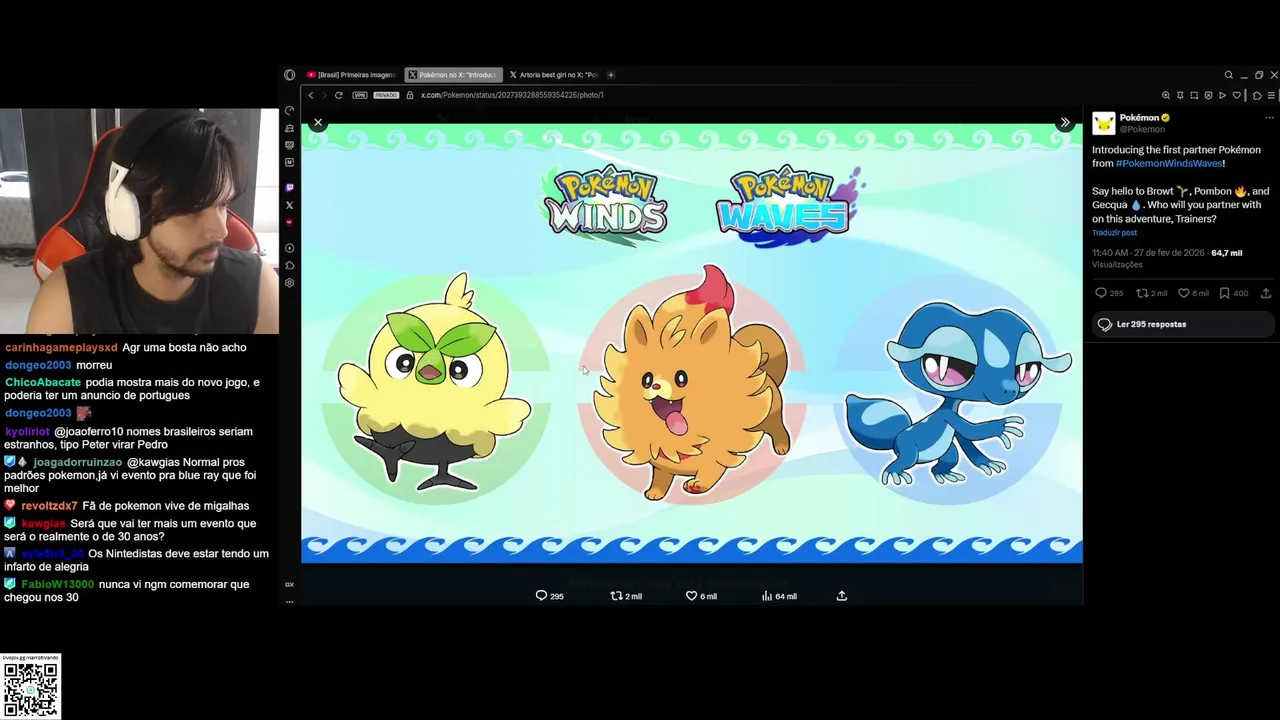Bookmark the post showing 400 saves
Image resolution: width=1280 pixels, height=720 pixels.
pos(1224,293)
